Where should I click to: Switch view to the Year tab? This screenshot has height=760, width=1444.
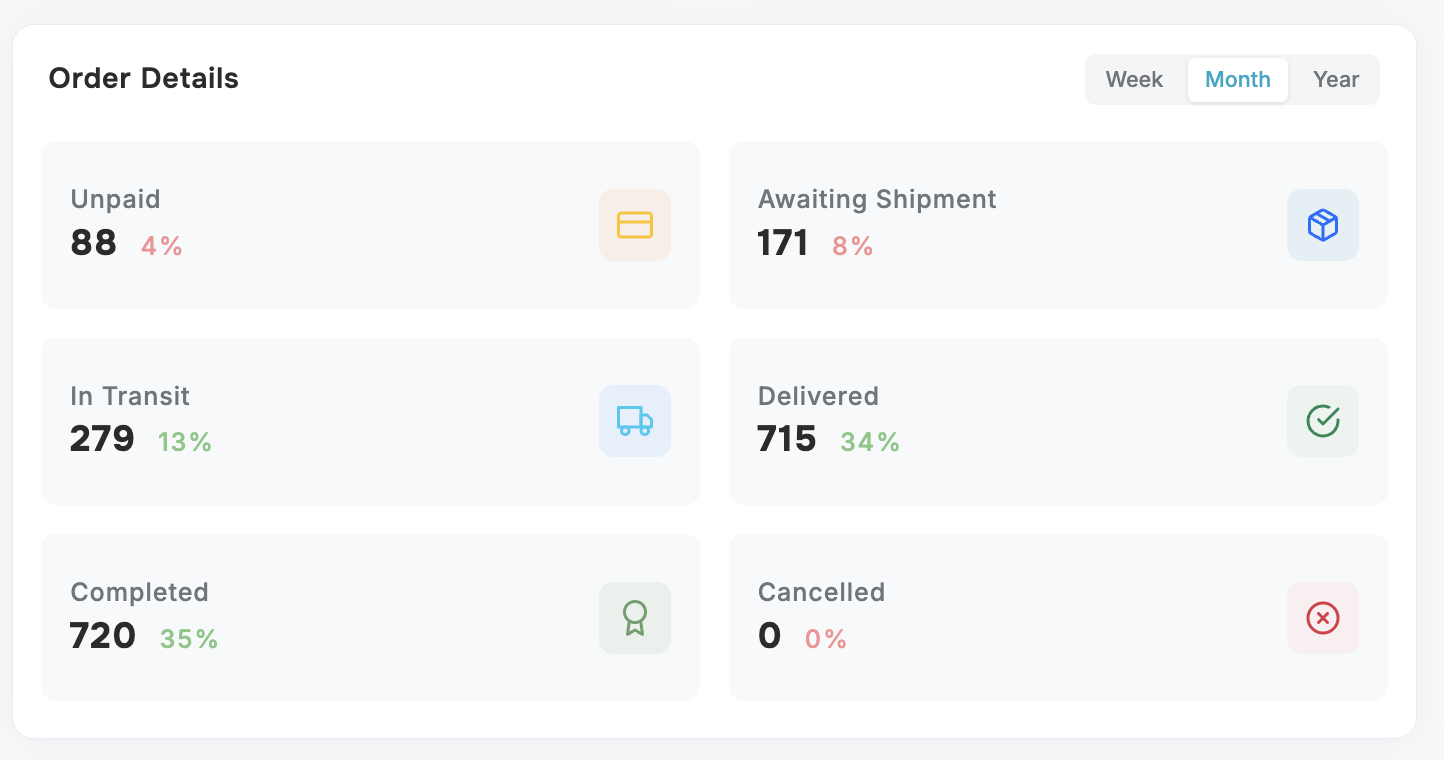click(x=1336, y=80)
